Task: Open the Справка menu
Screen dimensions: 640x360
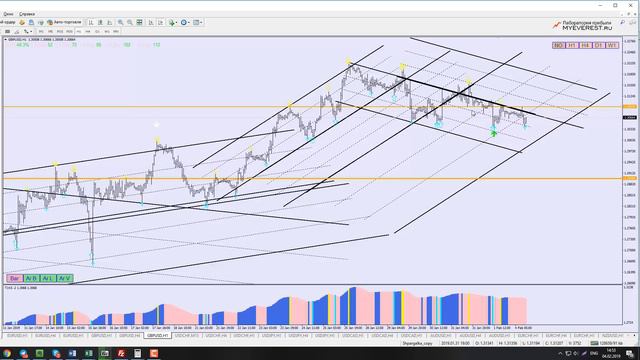Action: (x=27, y=14)
